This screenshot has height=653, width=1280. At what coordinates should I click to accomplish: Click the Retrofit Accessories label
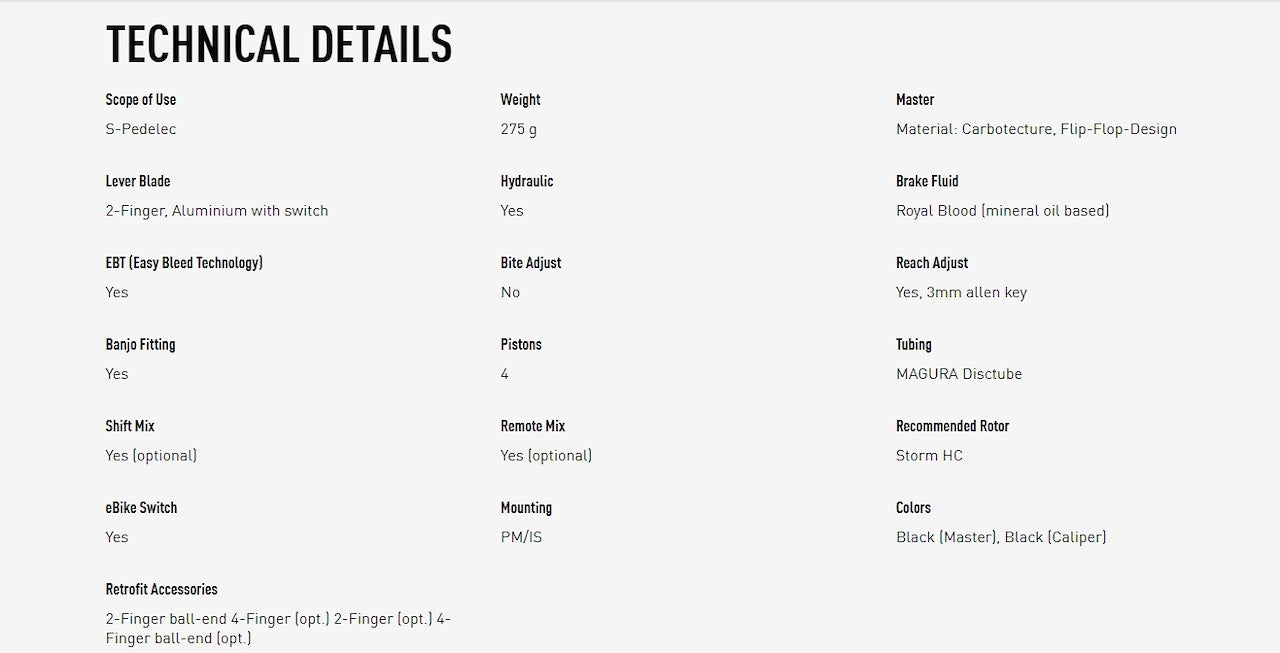pos(161,590)
